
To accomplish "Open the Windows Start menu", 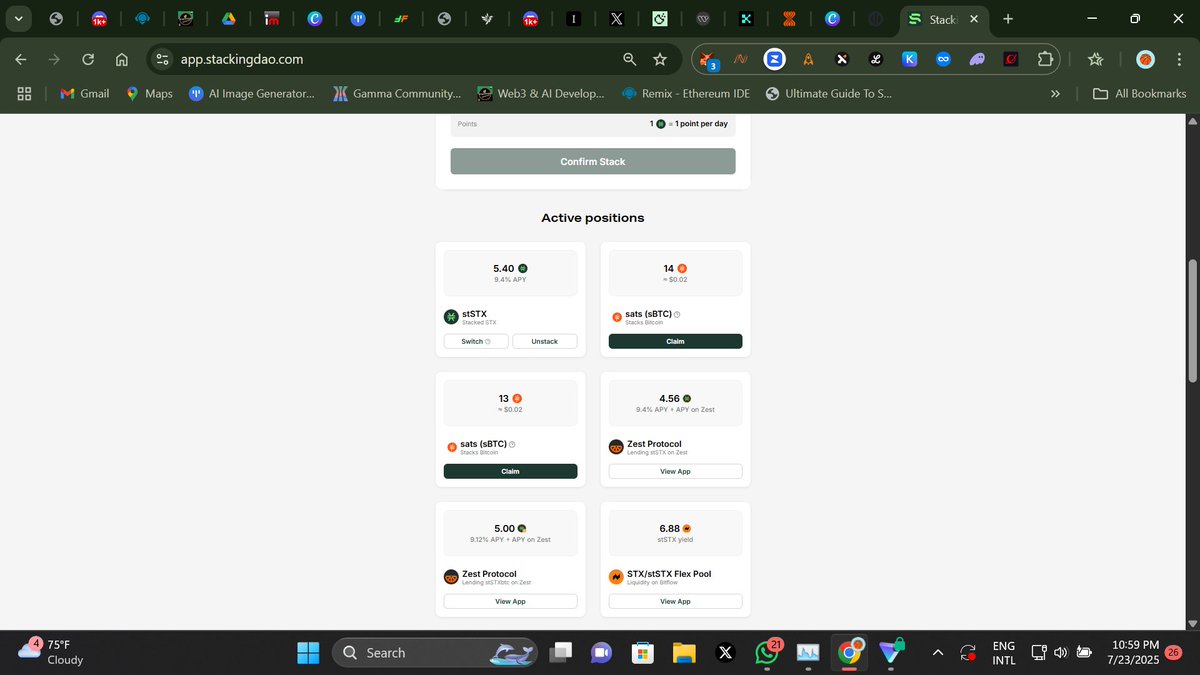I will tap(309, 652).
